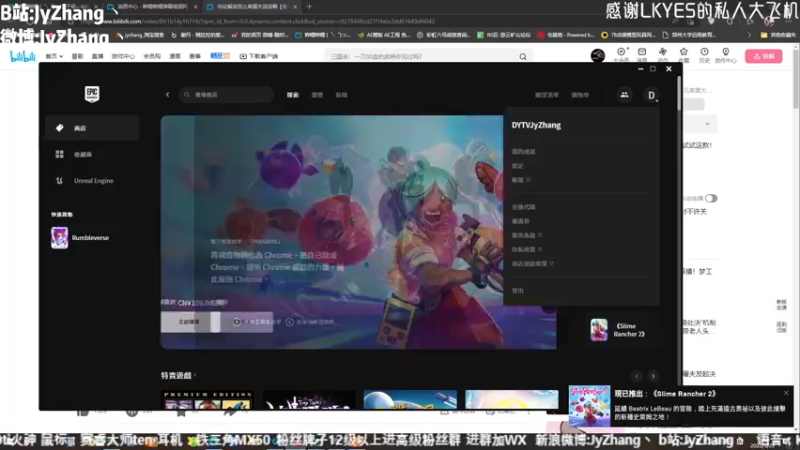Click the pink 投稿 upload button

(x=764, y=56)
